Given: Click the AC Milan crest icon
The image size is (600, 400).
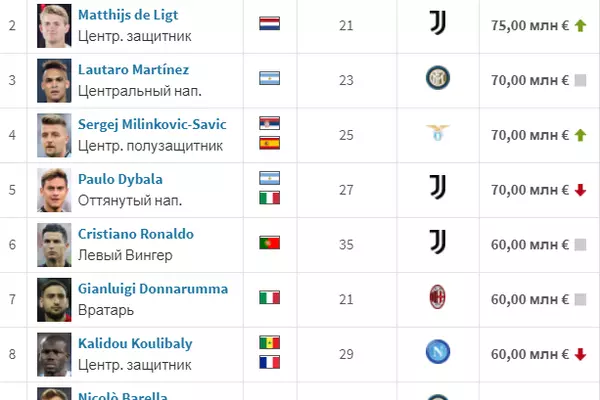Looking at the screenshot, I should coord(437,297).
